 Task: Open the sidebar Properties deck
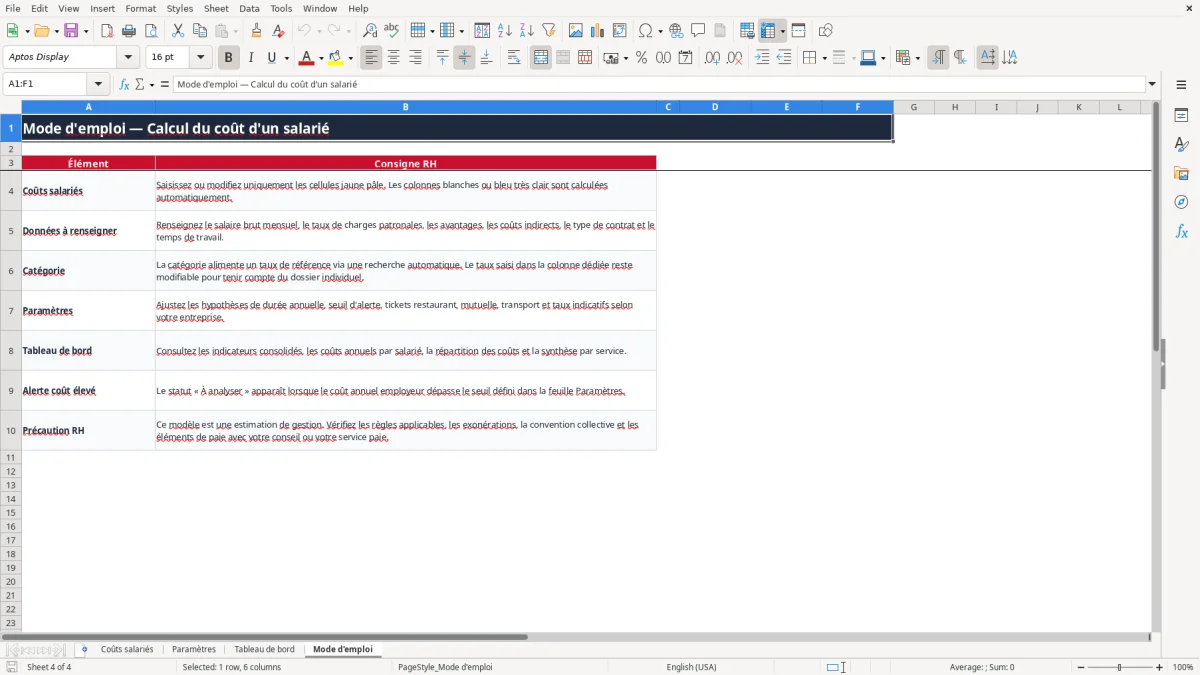click(x=1181, y=116)
